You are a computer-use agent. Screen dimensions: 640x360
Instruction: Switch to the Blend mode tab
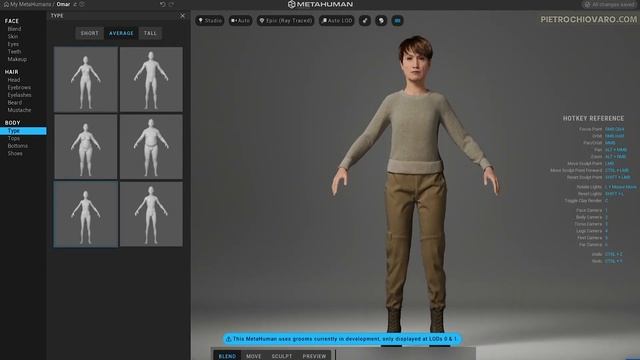point(227,356)
